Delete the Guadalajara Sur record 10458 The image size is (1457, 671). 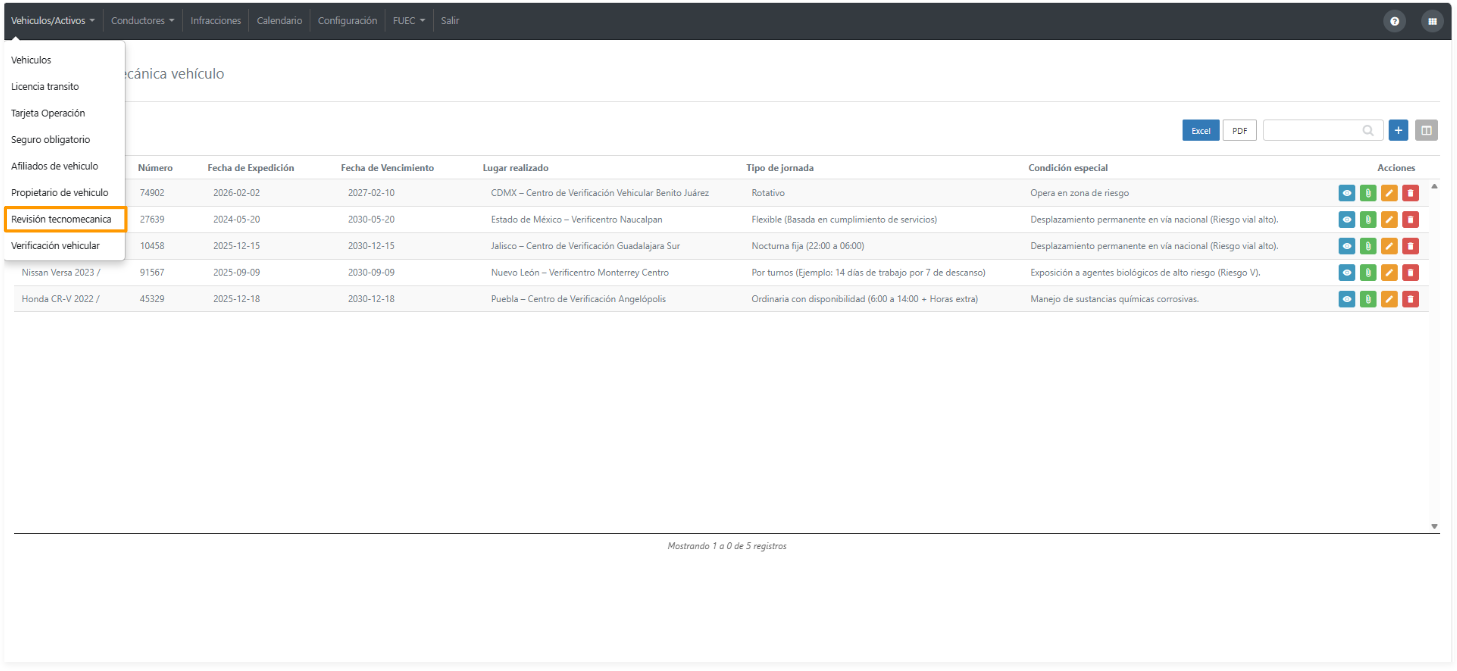tap(1410, 246)
